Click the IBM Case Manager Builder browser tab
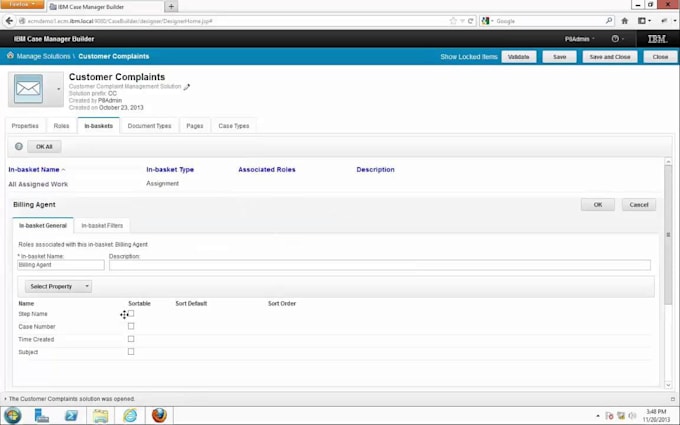 105,7
